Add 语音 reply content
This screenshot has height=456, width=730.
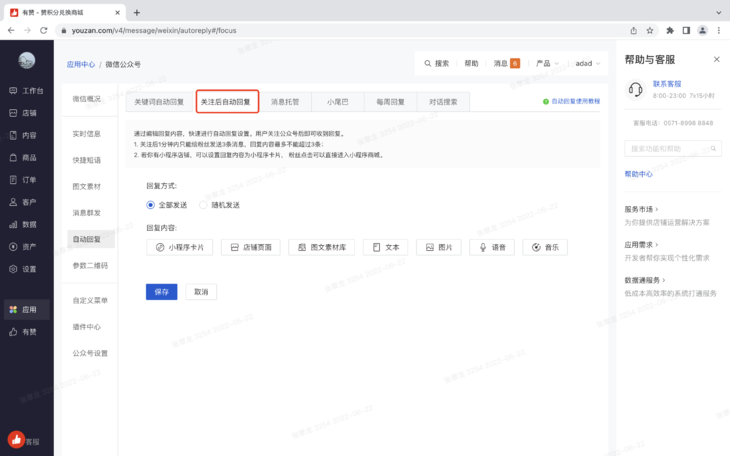coord(495,247)
